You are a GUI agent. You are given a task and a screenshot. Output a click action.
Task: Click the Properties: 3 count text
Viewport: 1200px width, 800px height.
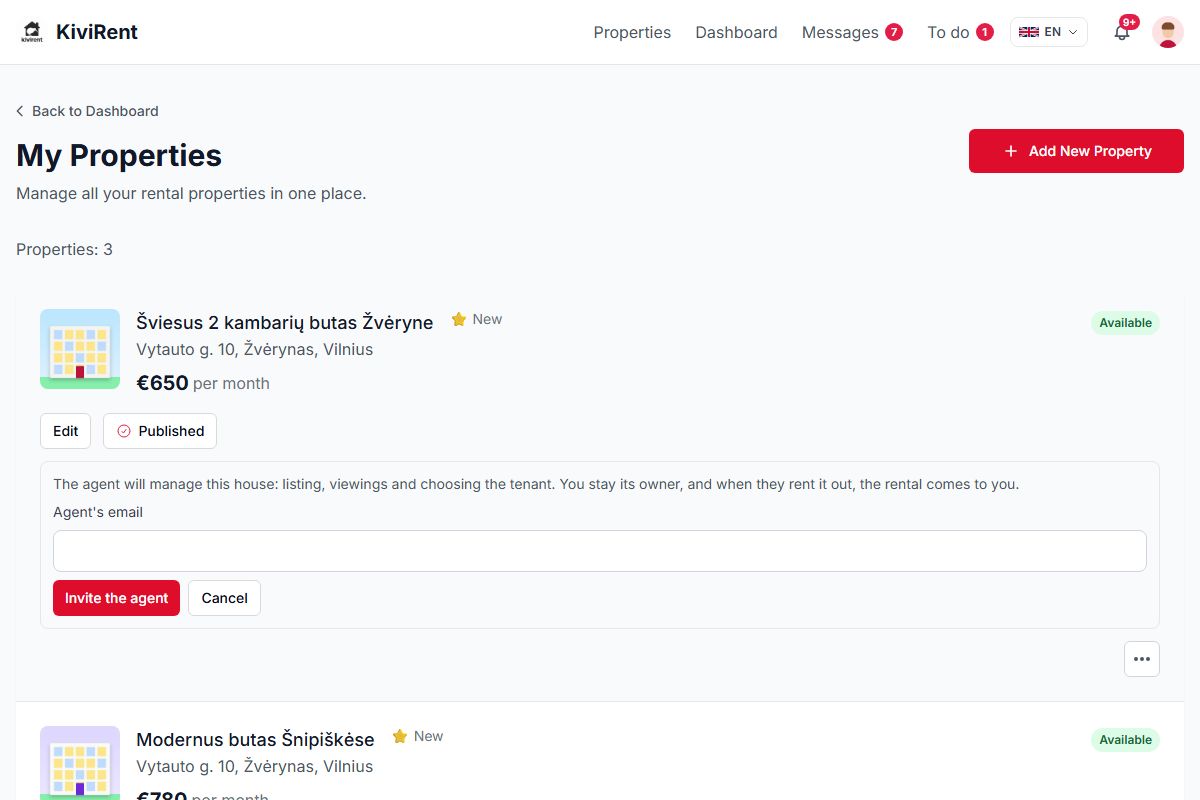(x=64, y=249)
